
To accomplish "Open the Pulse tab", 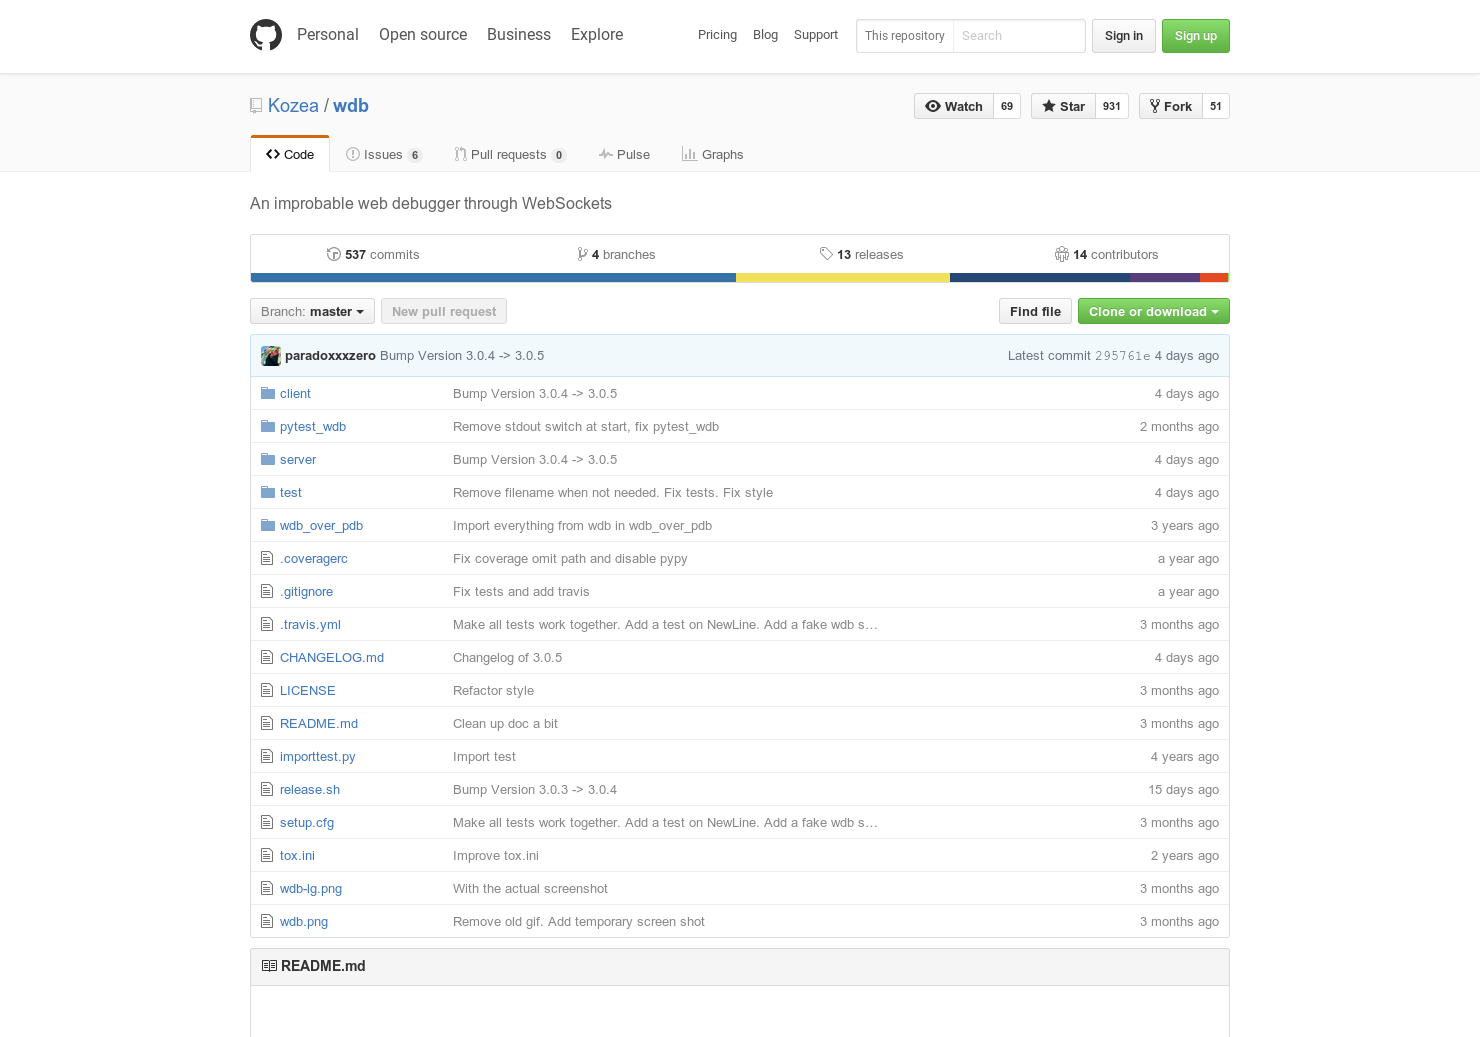I will pyautogui.click(x=625, y=154).
